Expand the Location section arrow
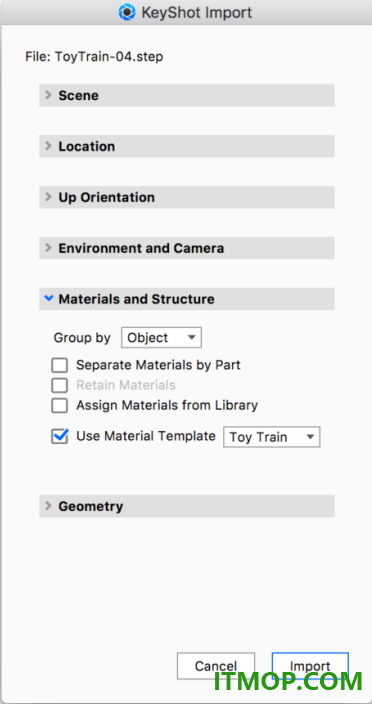This screenshot has width=372, height=704. coord(48,146)
